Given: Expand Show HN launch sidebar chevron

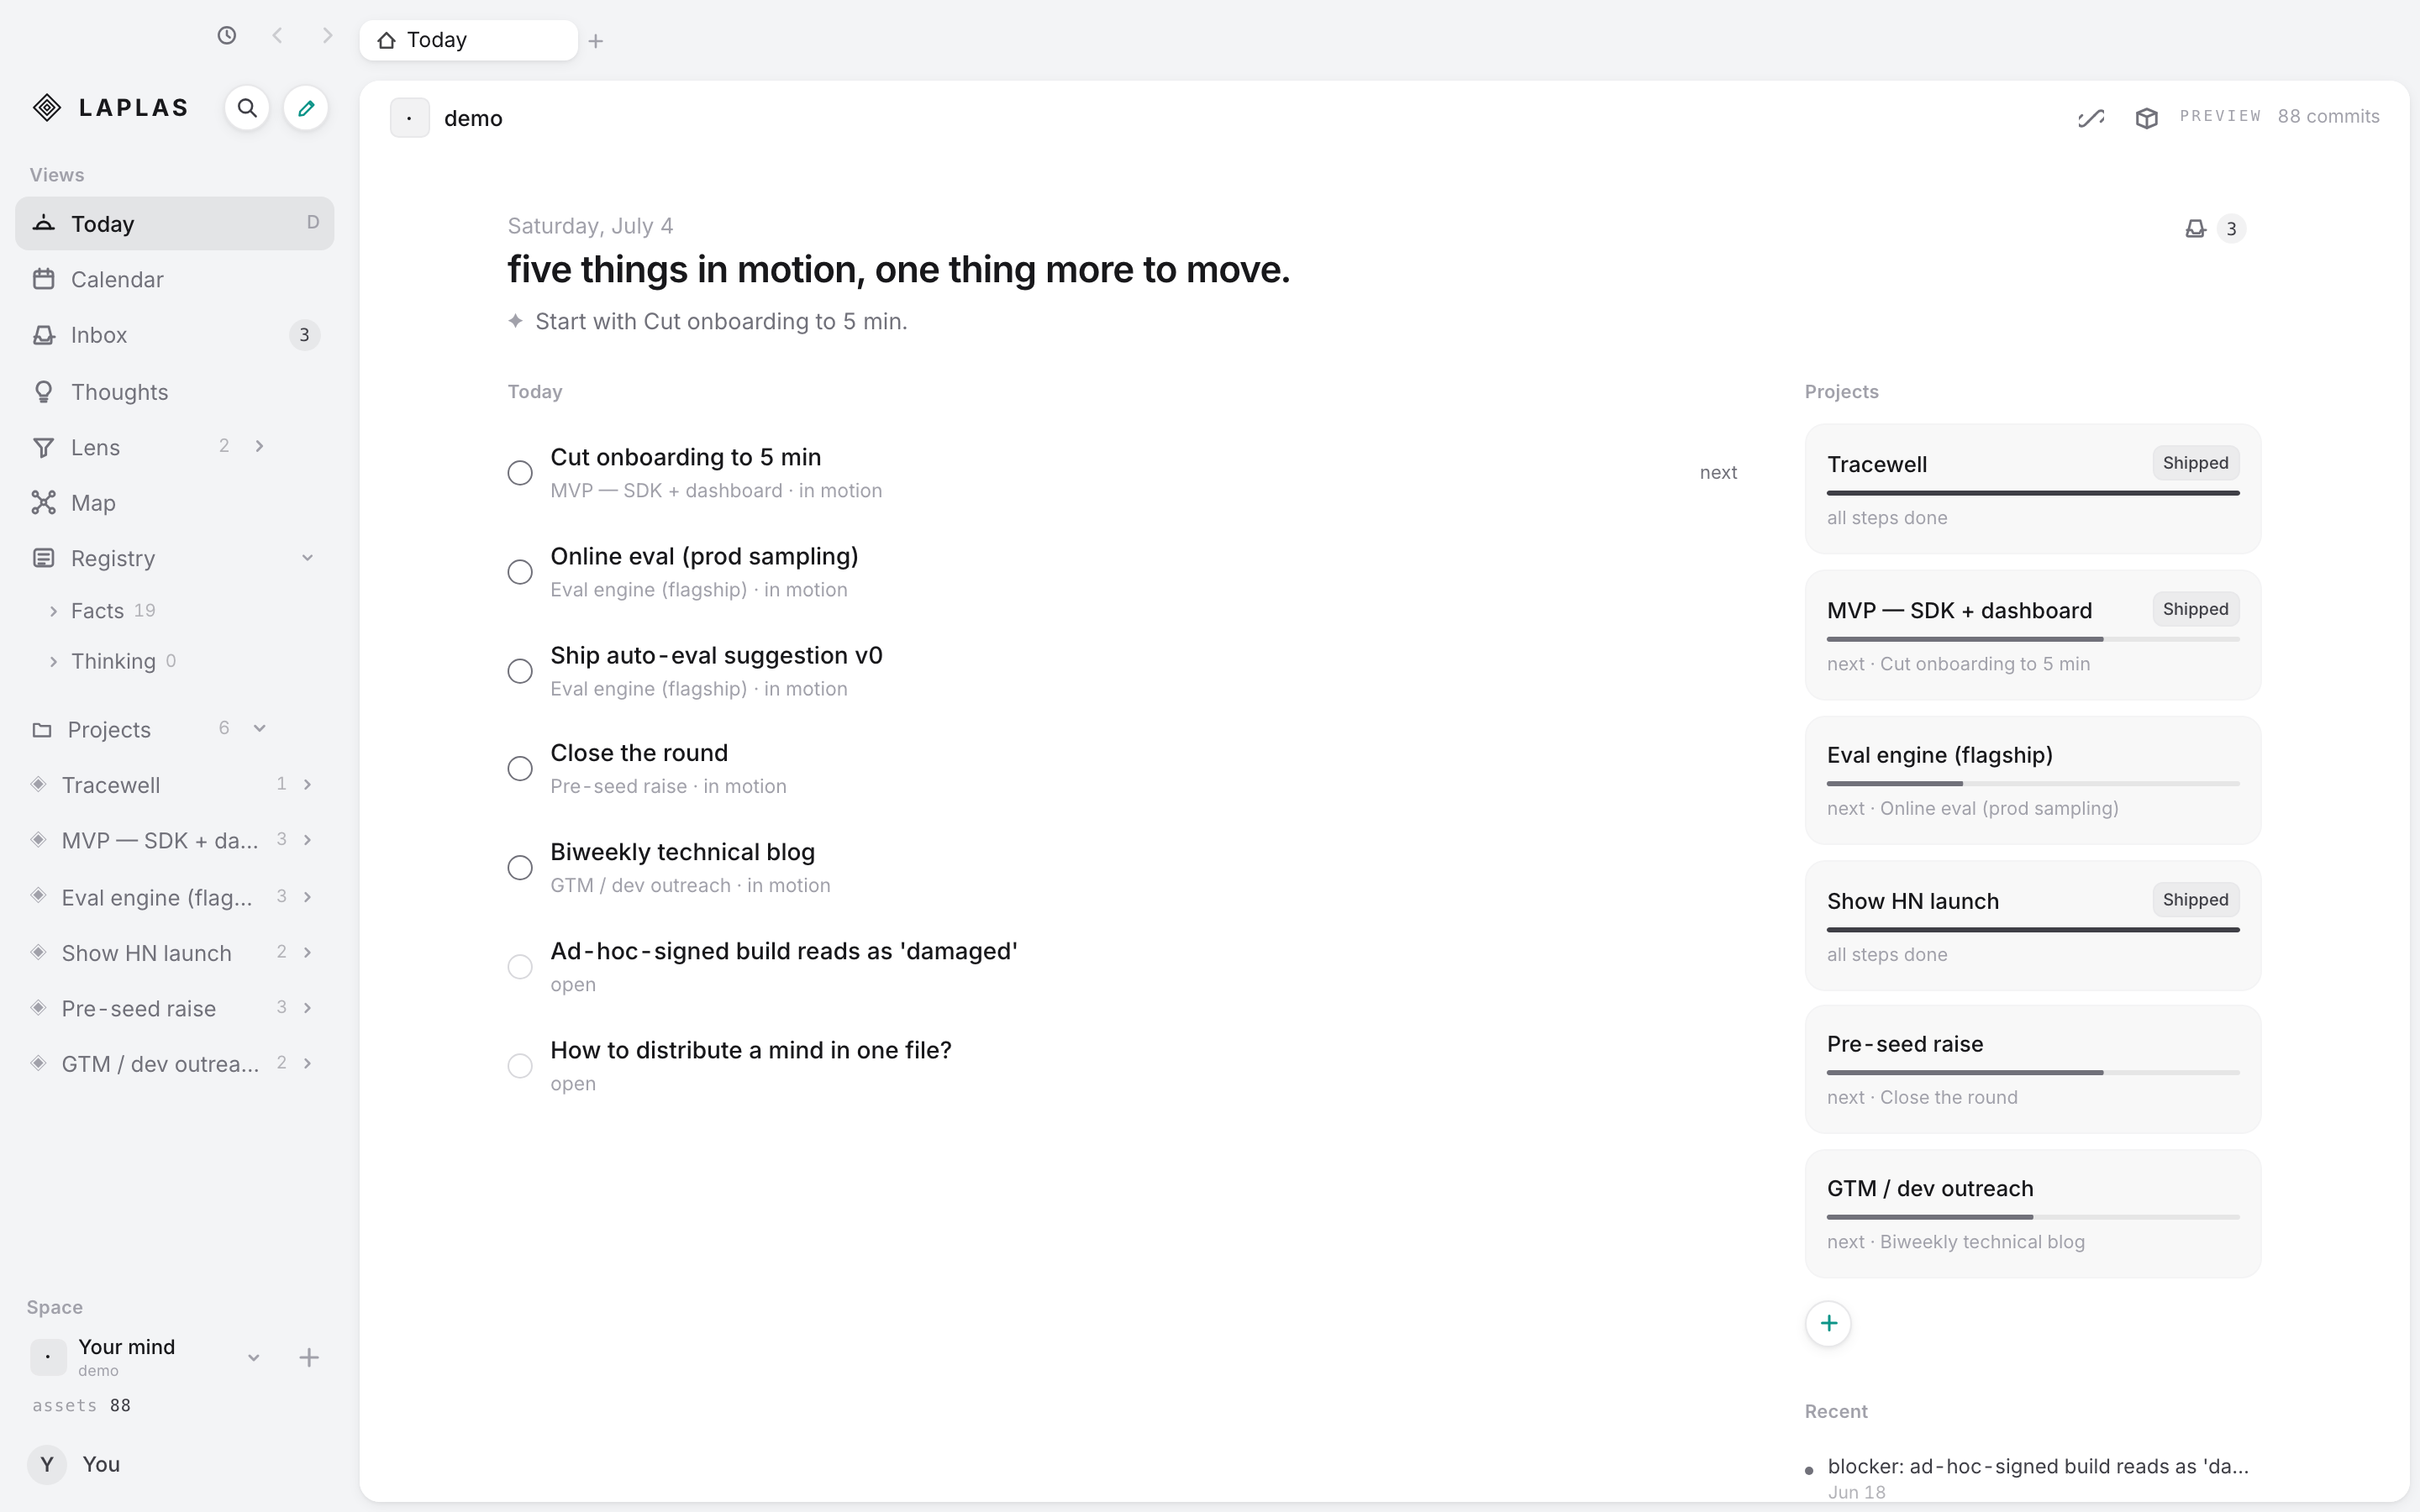Looking at the screenshot, I should pos(308,952).
